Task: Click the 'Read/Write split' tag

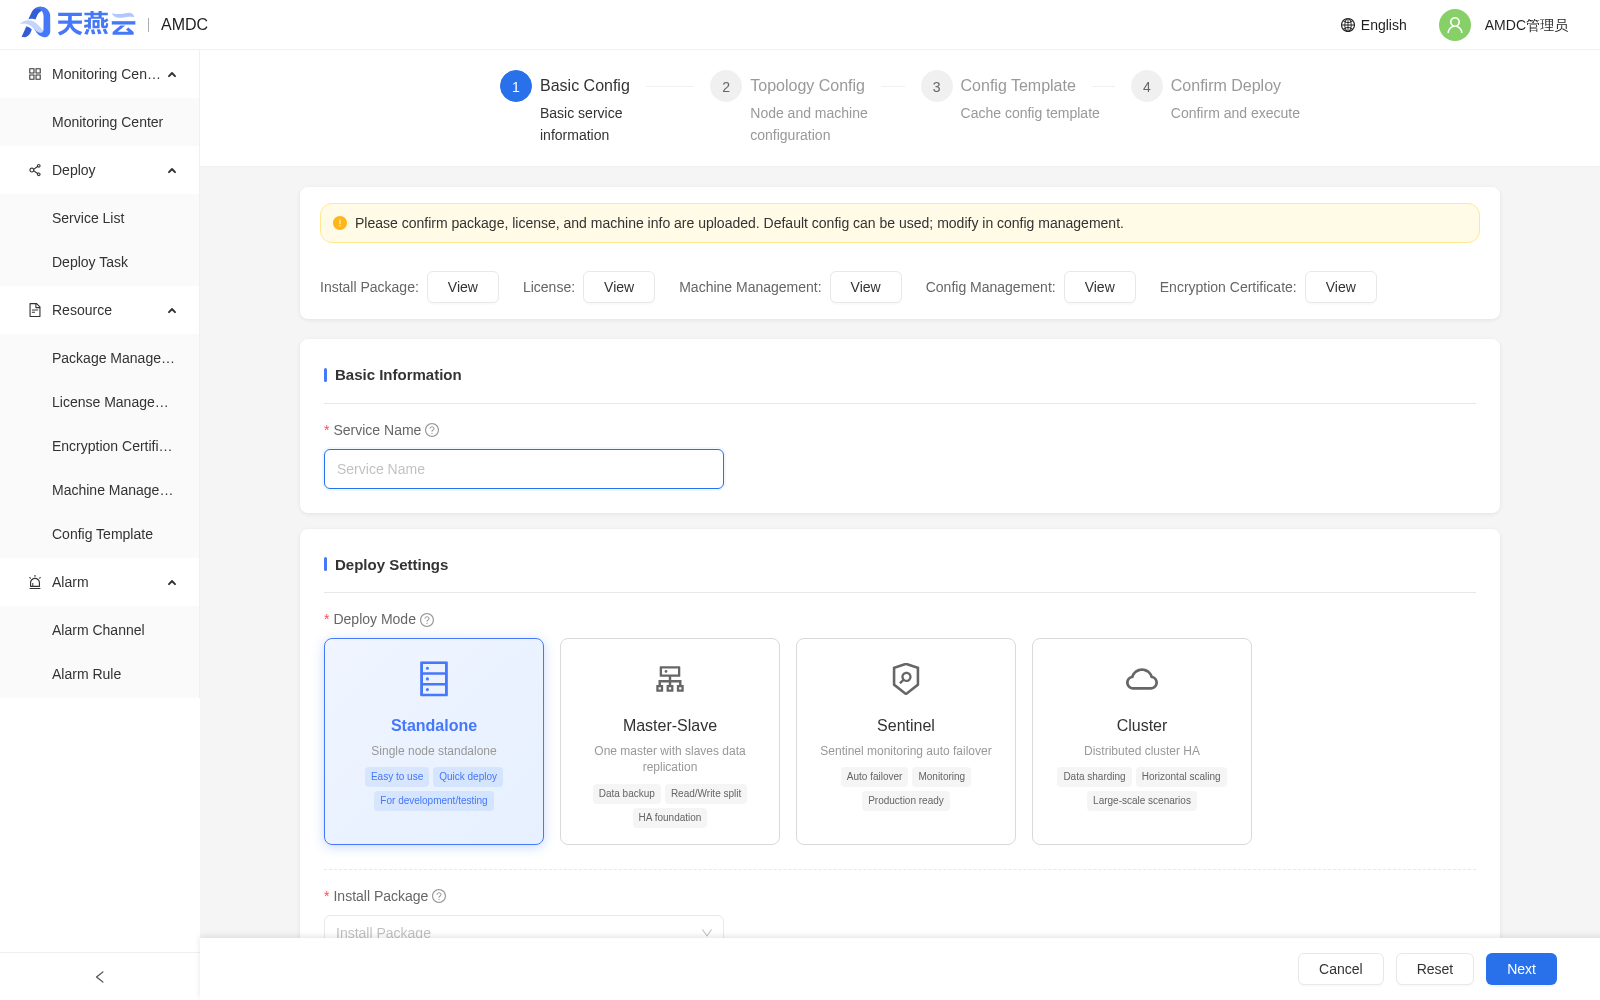Action: (x=706, y=794)
